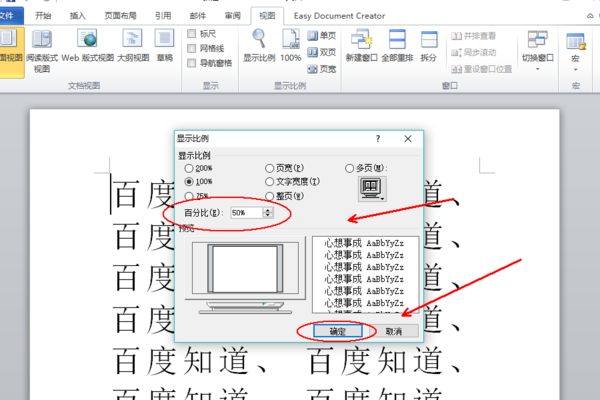Click 并排查看 view side by side
Image resolution: width=600 pixels, height=400 pixels.
473,36
